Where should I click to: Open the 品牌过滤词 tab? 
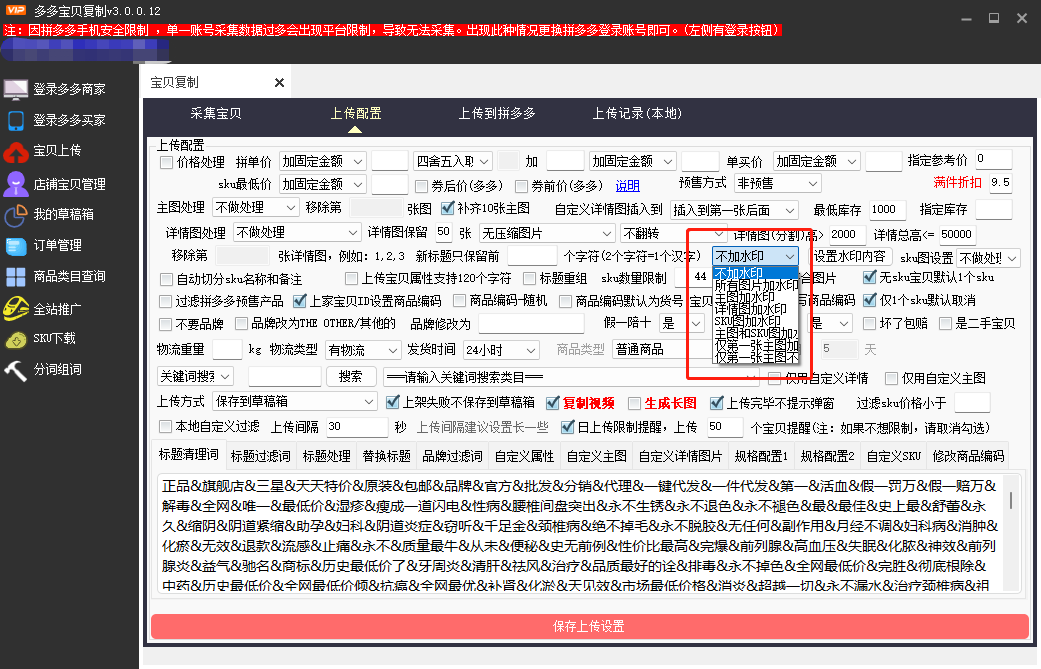point(452,456)
